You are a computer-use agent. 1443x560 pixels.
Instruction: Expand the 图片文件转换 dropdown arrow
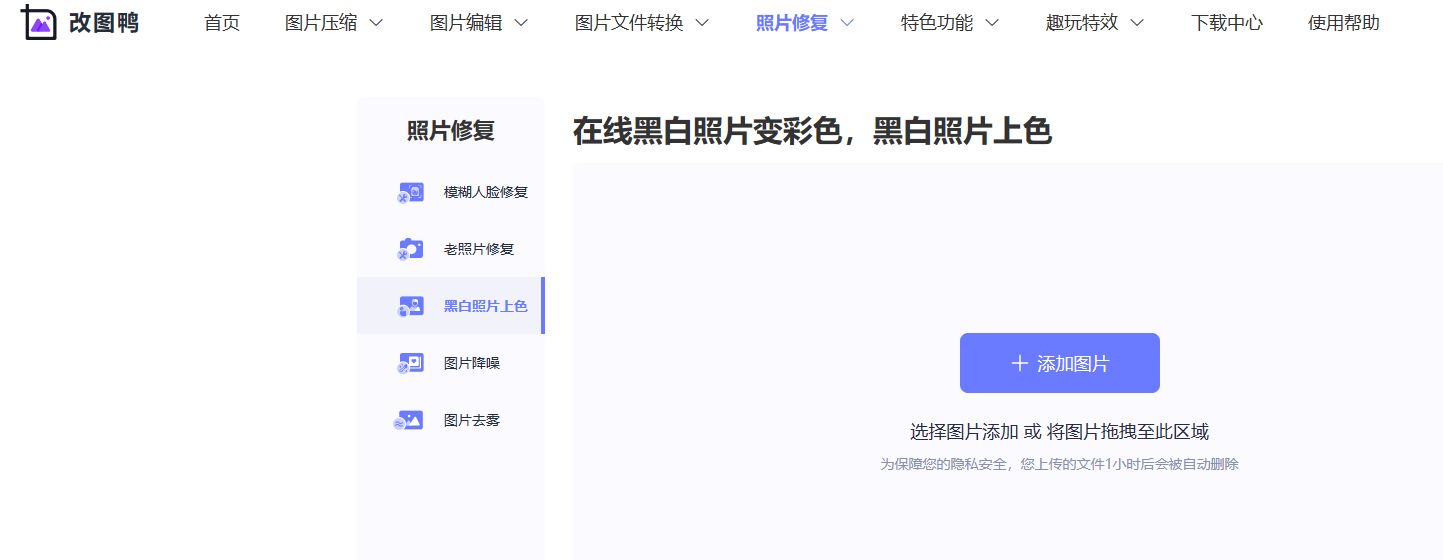(x=702, y=23)
